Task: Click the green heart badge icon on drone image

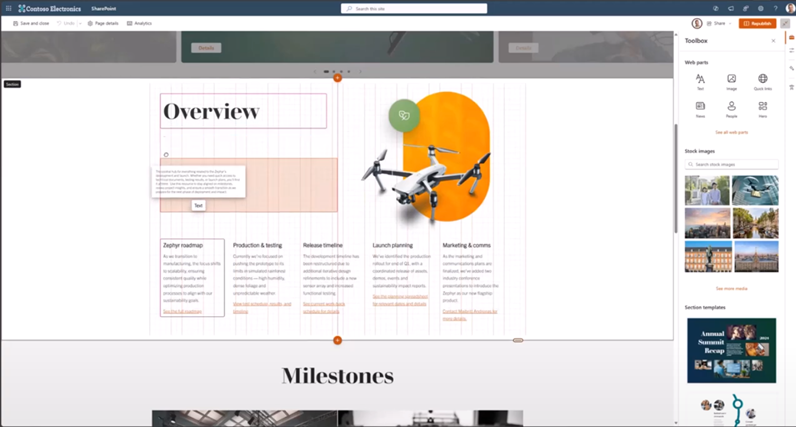Action: coord(404,115)
